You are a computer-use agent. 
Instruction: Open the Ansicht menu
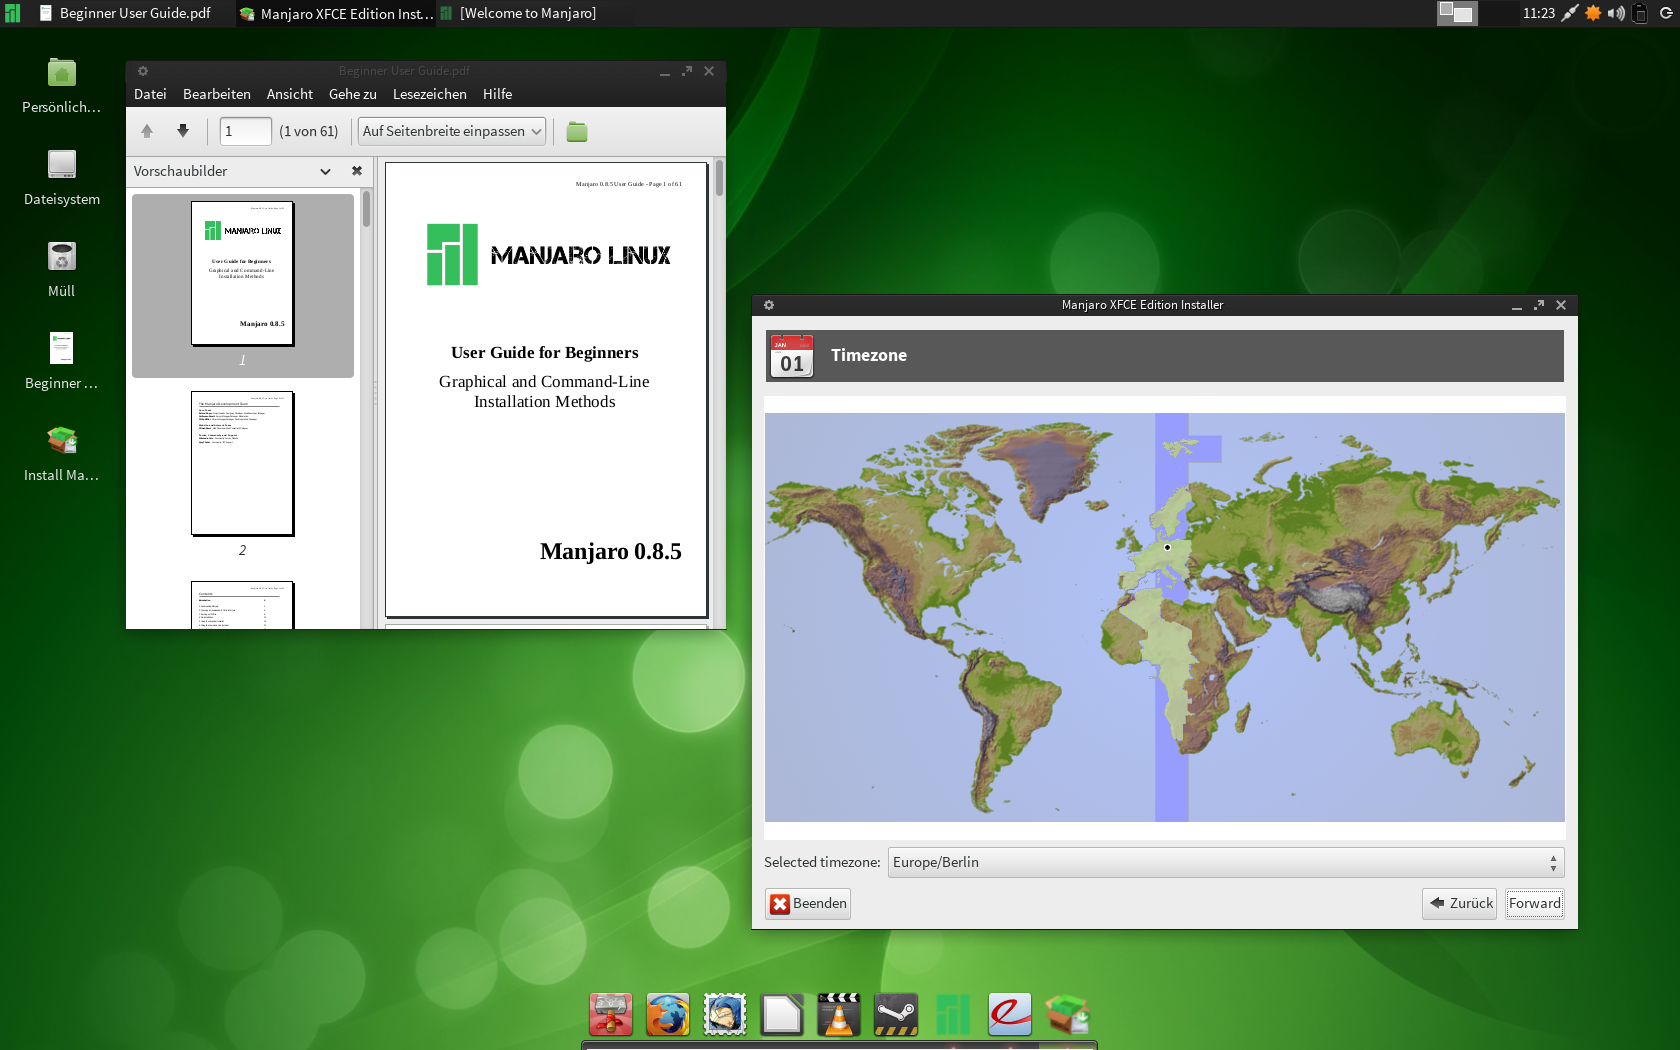(289, 94)
